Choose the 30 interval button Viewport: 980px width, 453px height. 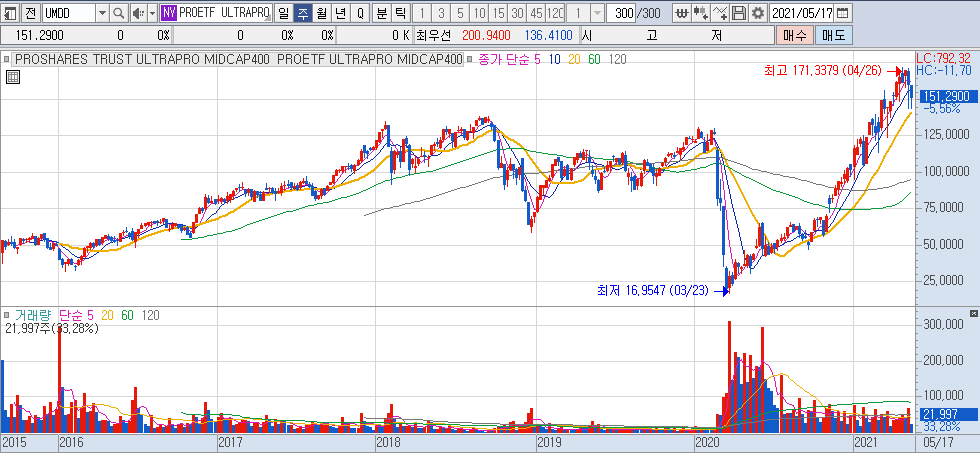(x=516, y=12)
